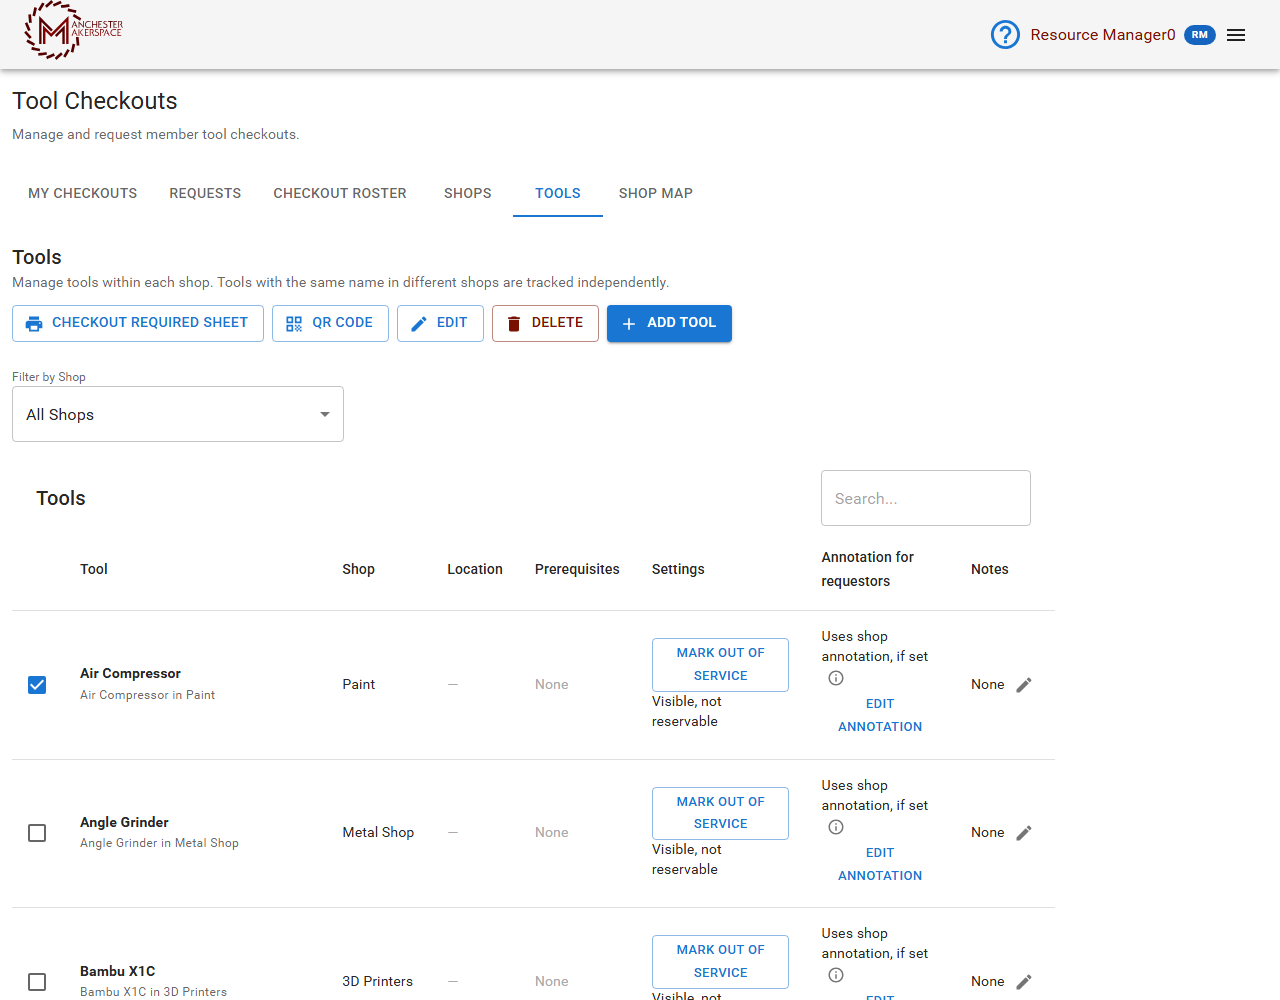Click the Paint shop cell
This screenshot has height=1000, width=1280.
(359, 684)
